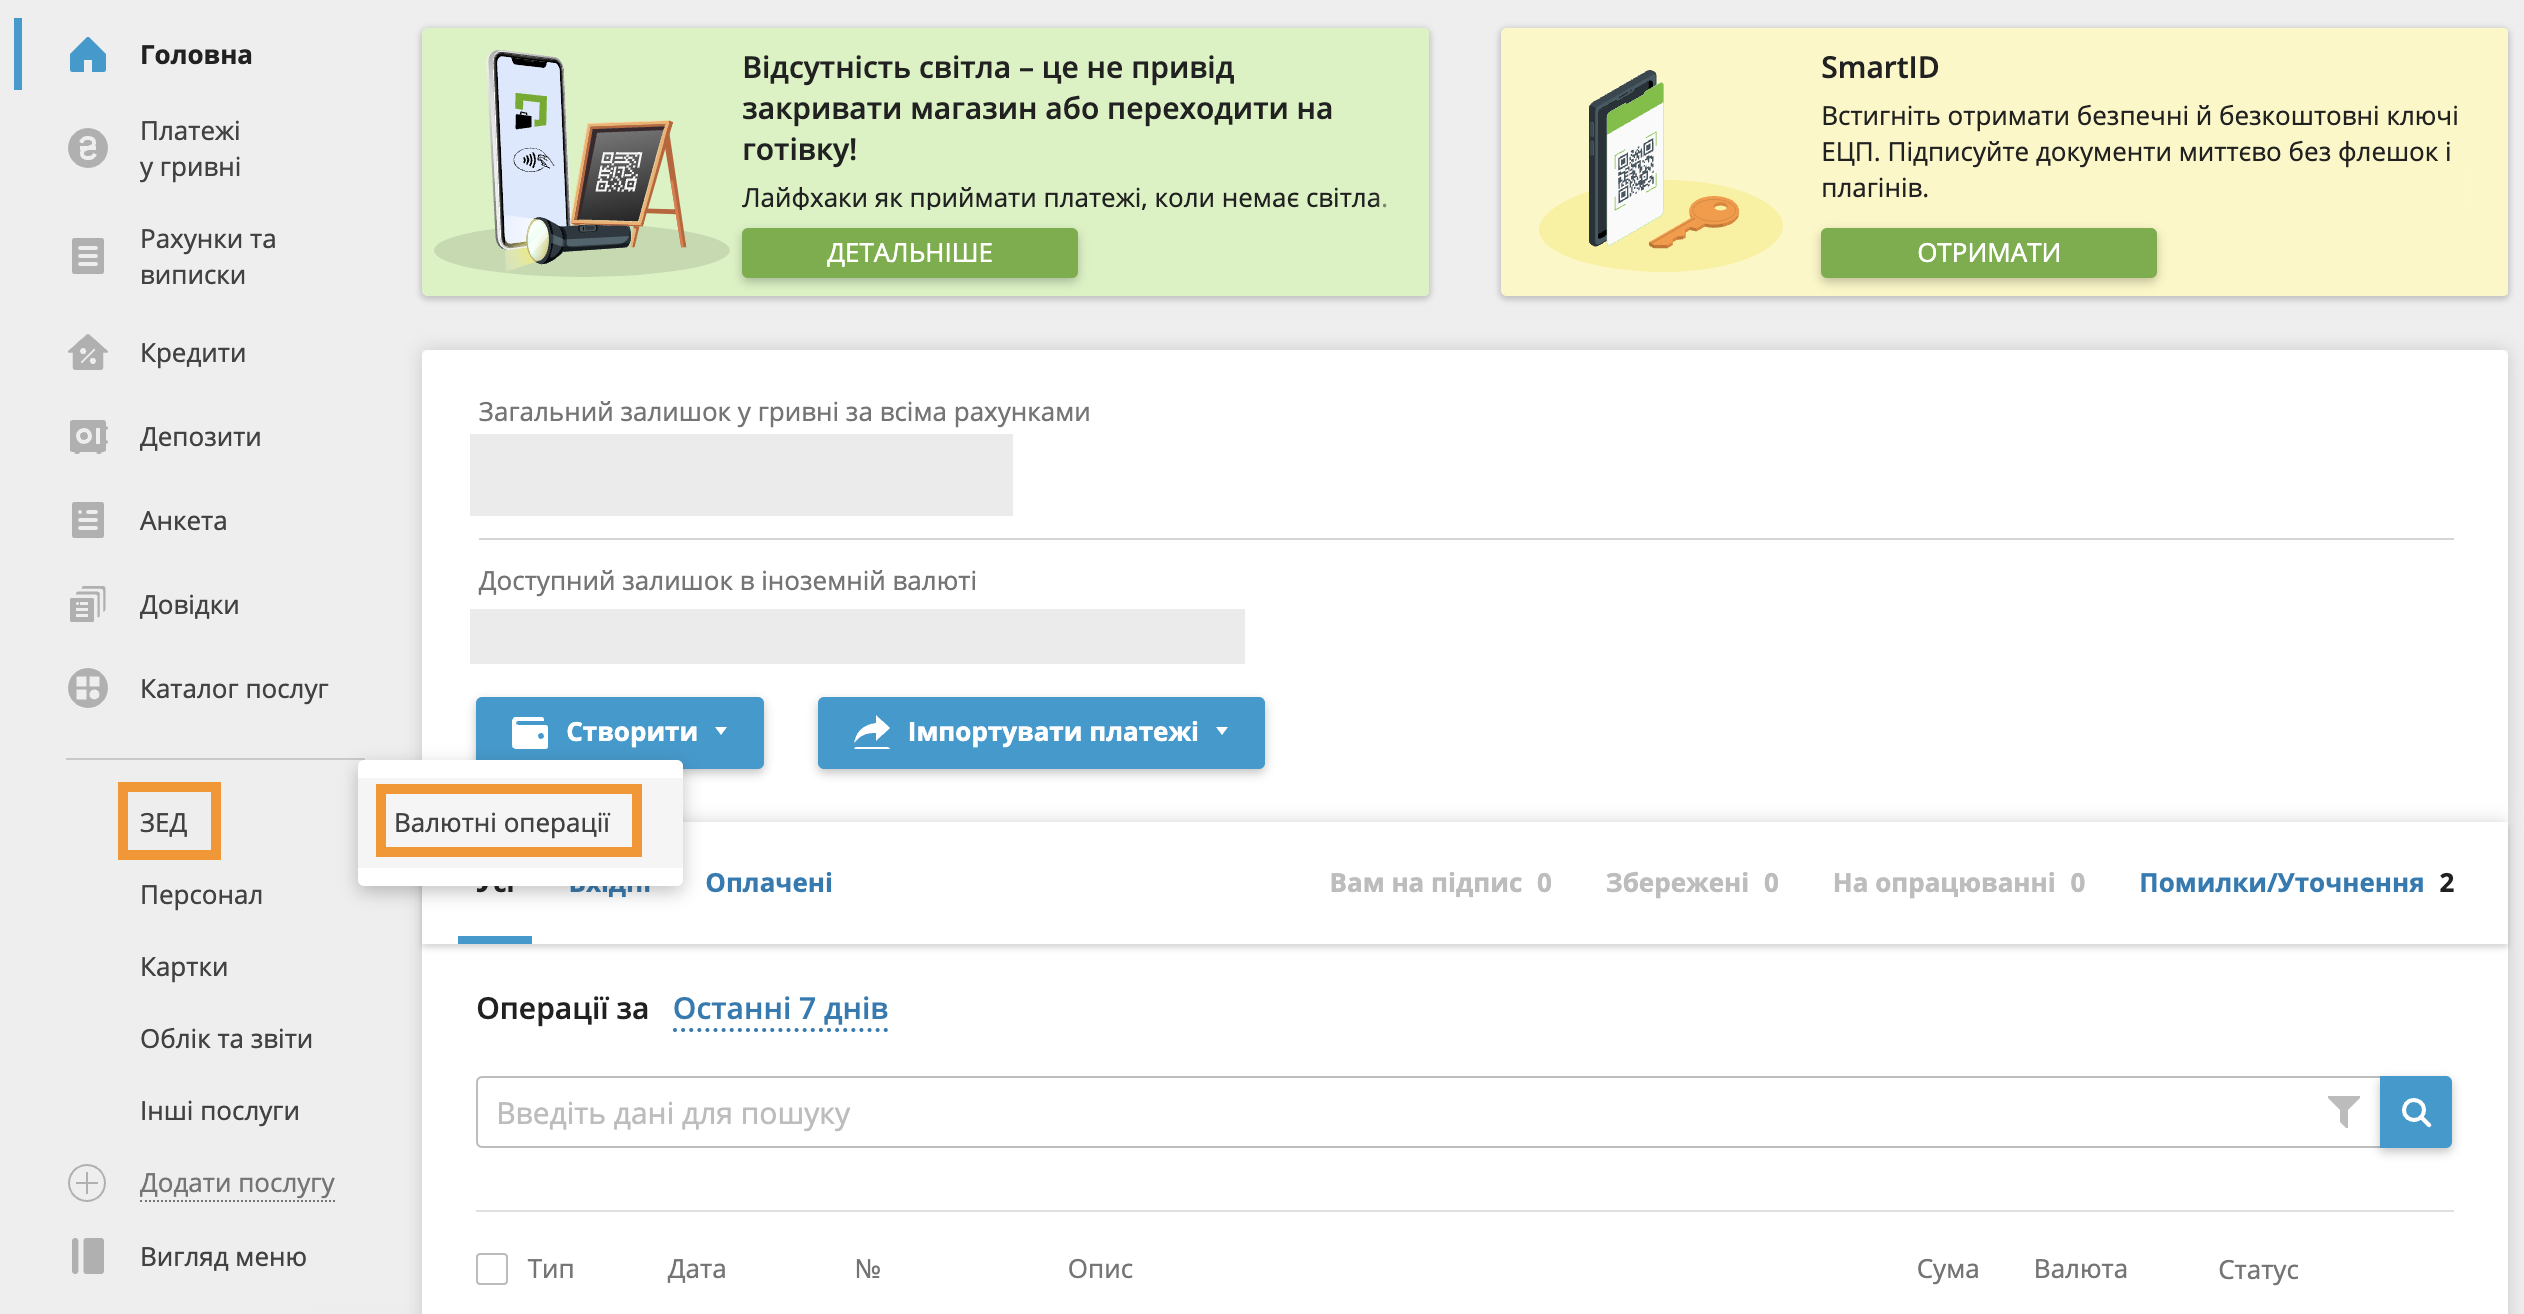Click the Кредити house percent icon
Viewport: 2524px width, 1314px height.
(88, 353)
